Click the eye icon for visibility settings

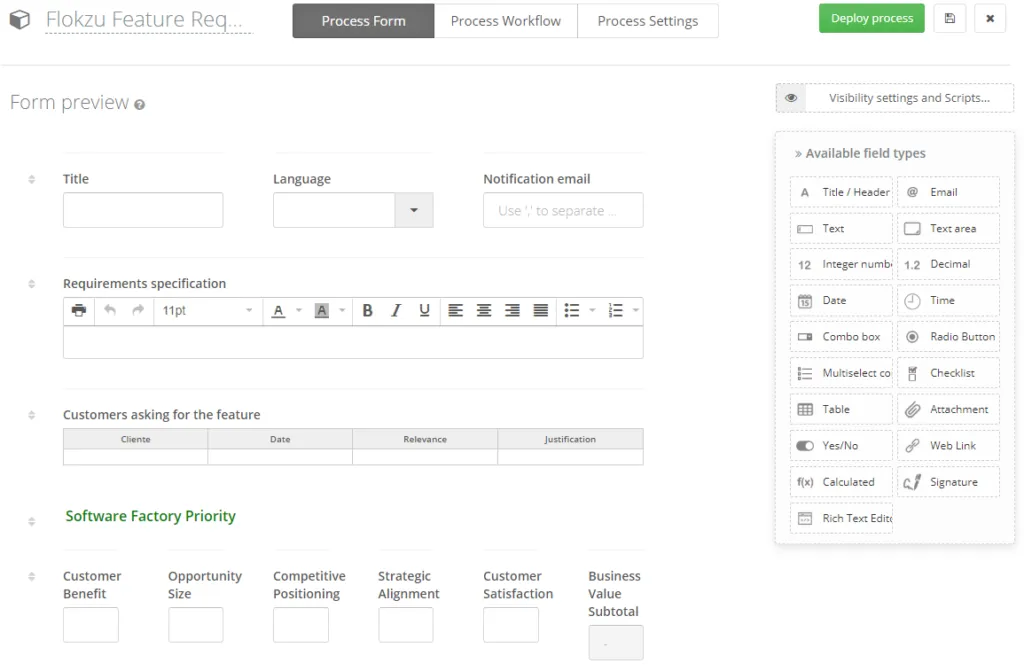click(x=791, y=98)
